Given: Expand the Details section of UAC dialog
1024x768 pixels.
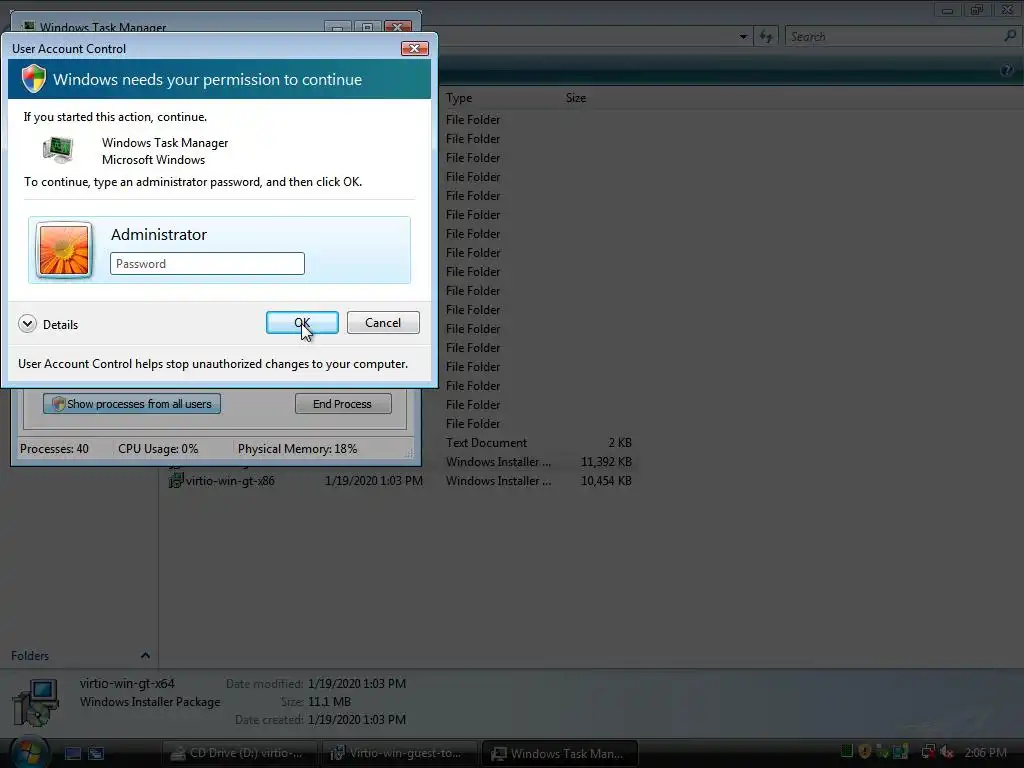Looking at the screenshot, I should tap(27, 324).
